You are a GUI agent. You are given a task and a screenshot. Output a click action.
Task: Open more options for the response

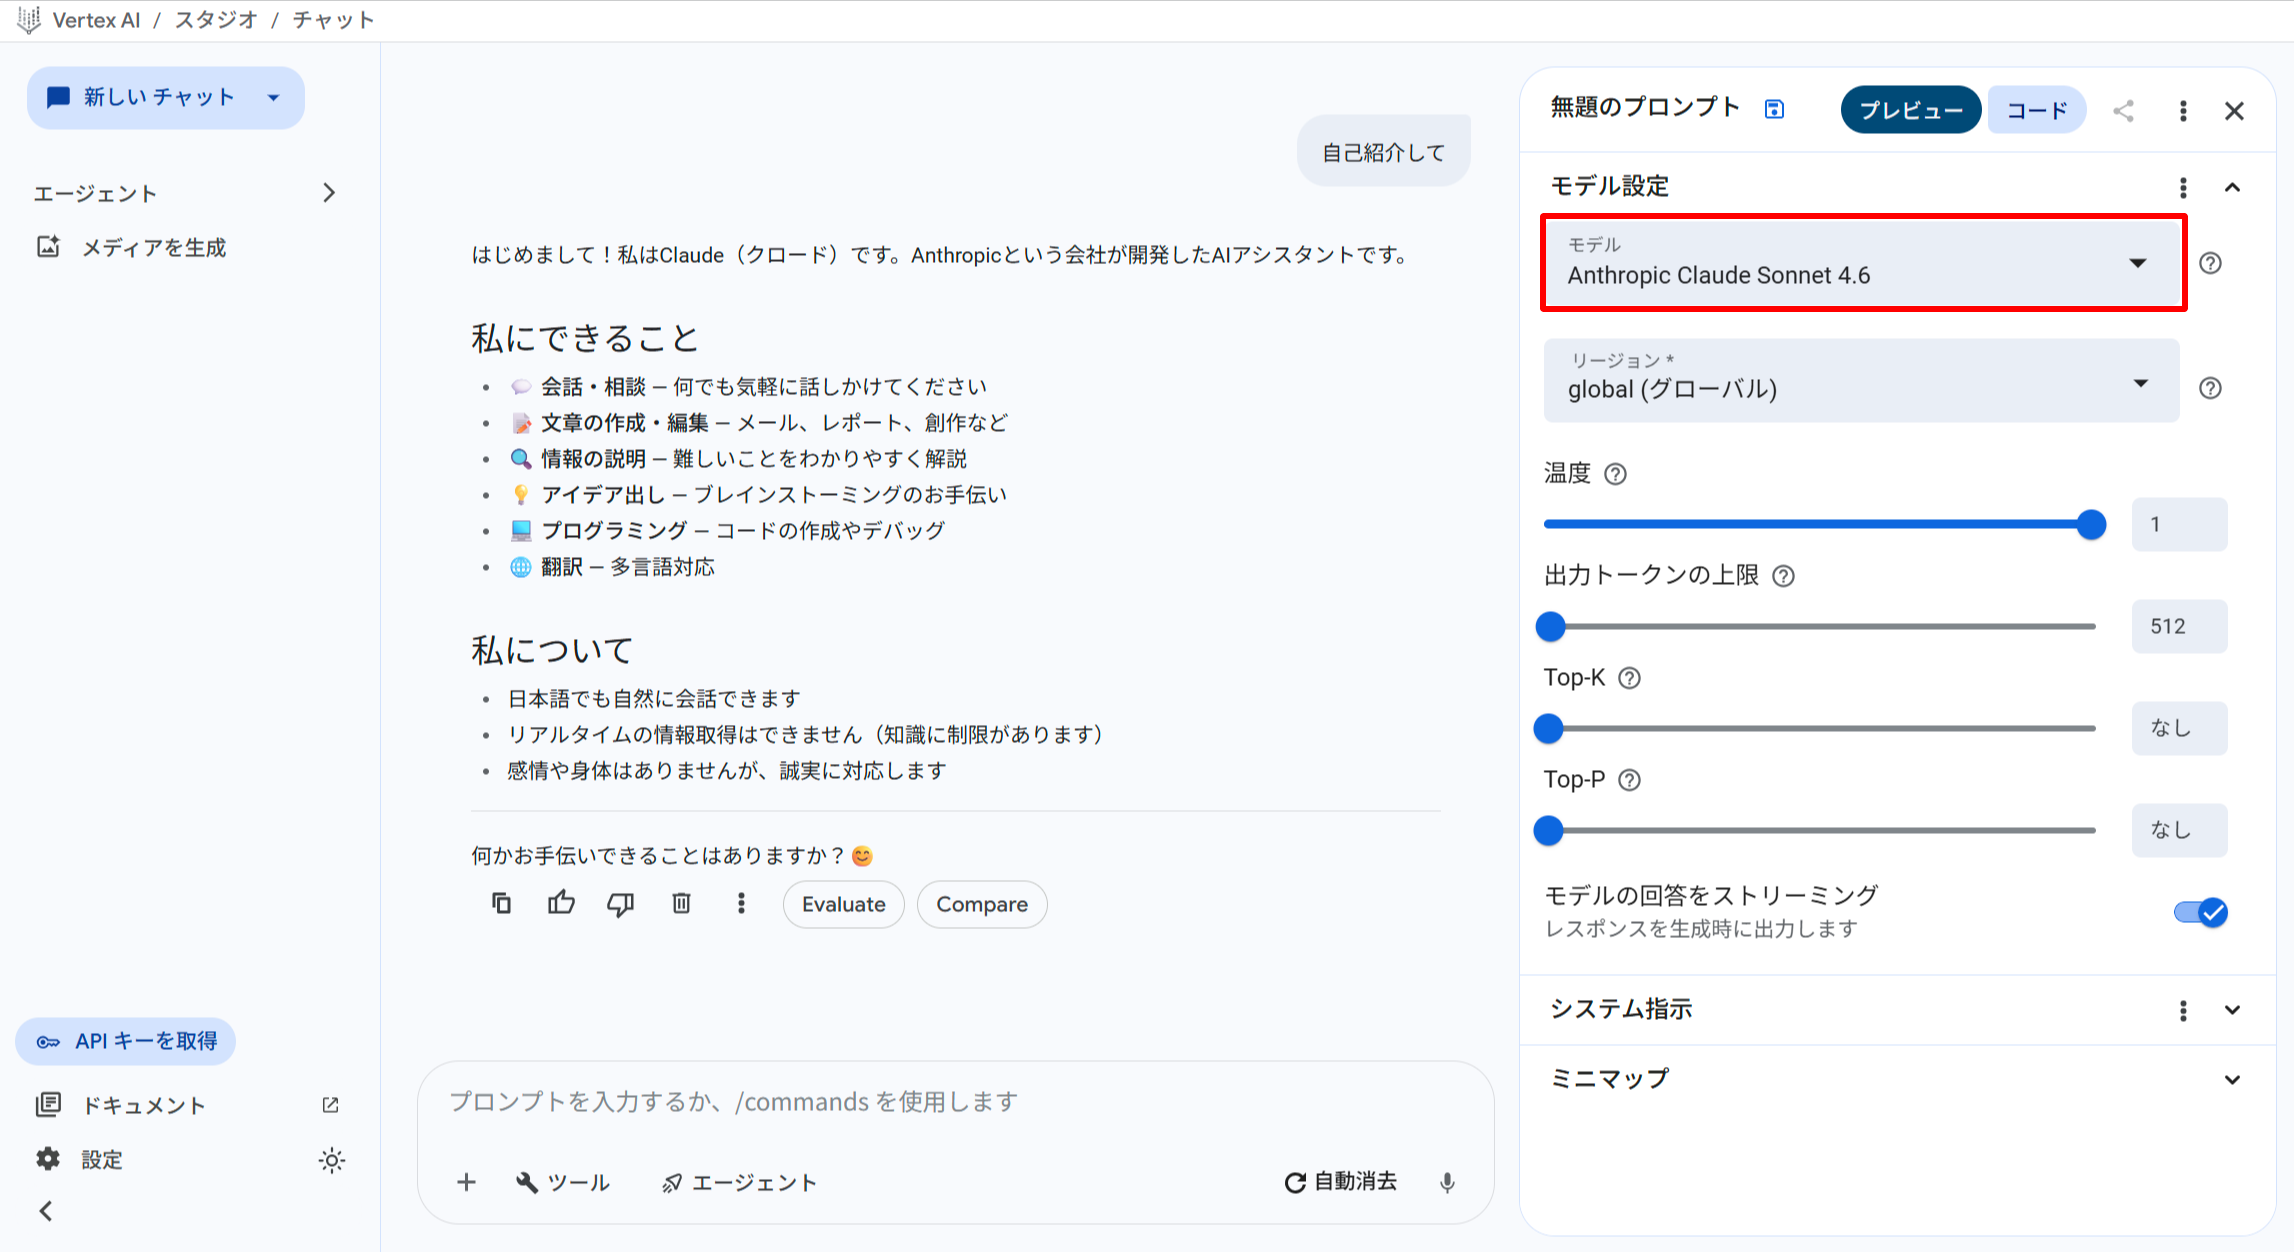pos(741,903)
